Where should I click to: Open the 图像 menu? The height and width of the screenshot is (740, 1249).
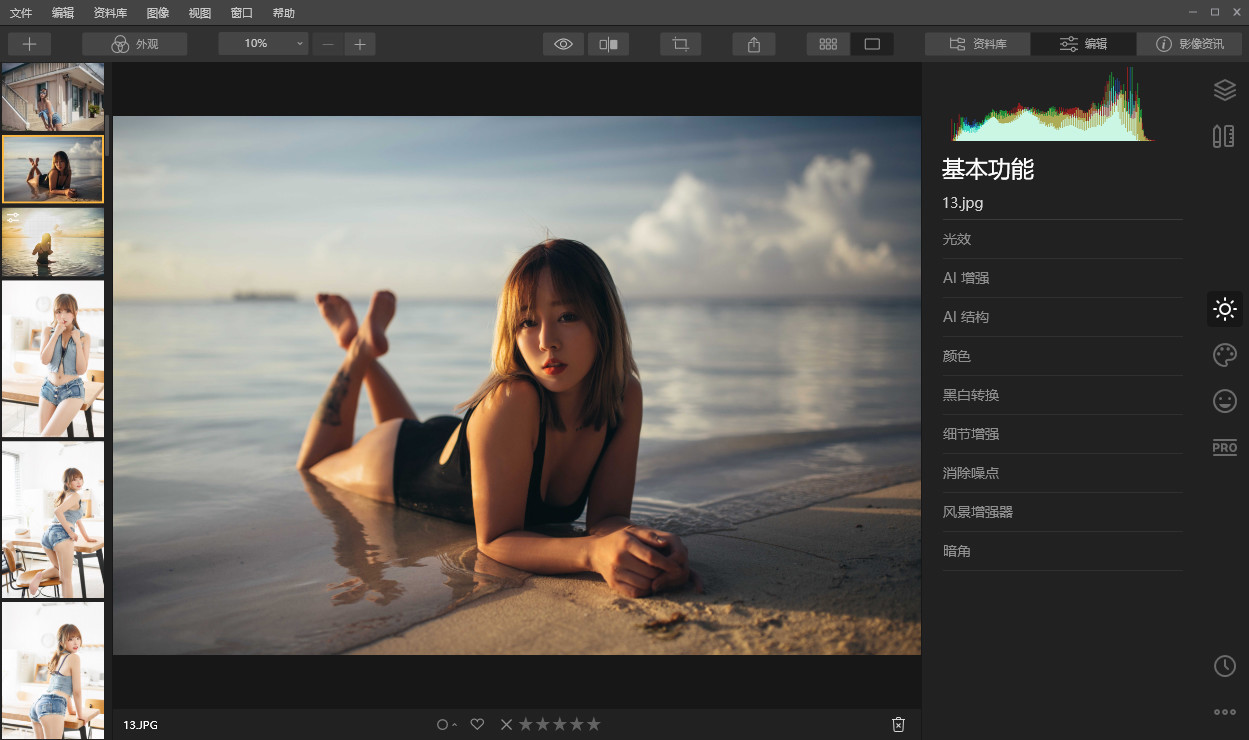[157, 13]
